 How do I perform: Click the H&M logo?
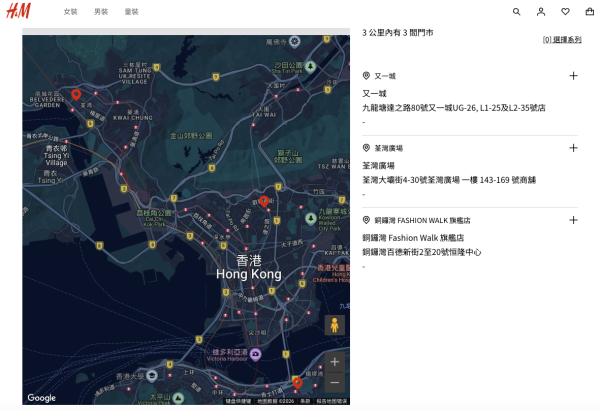(18, 11)
